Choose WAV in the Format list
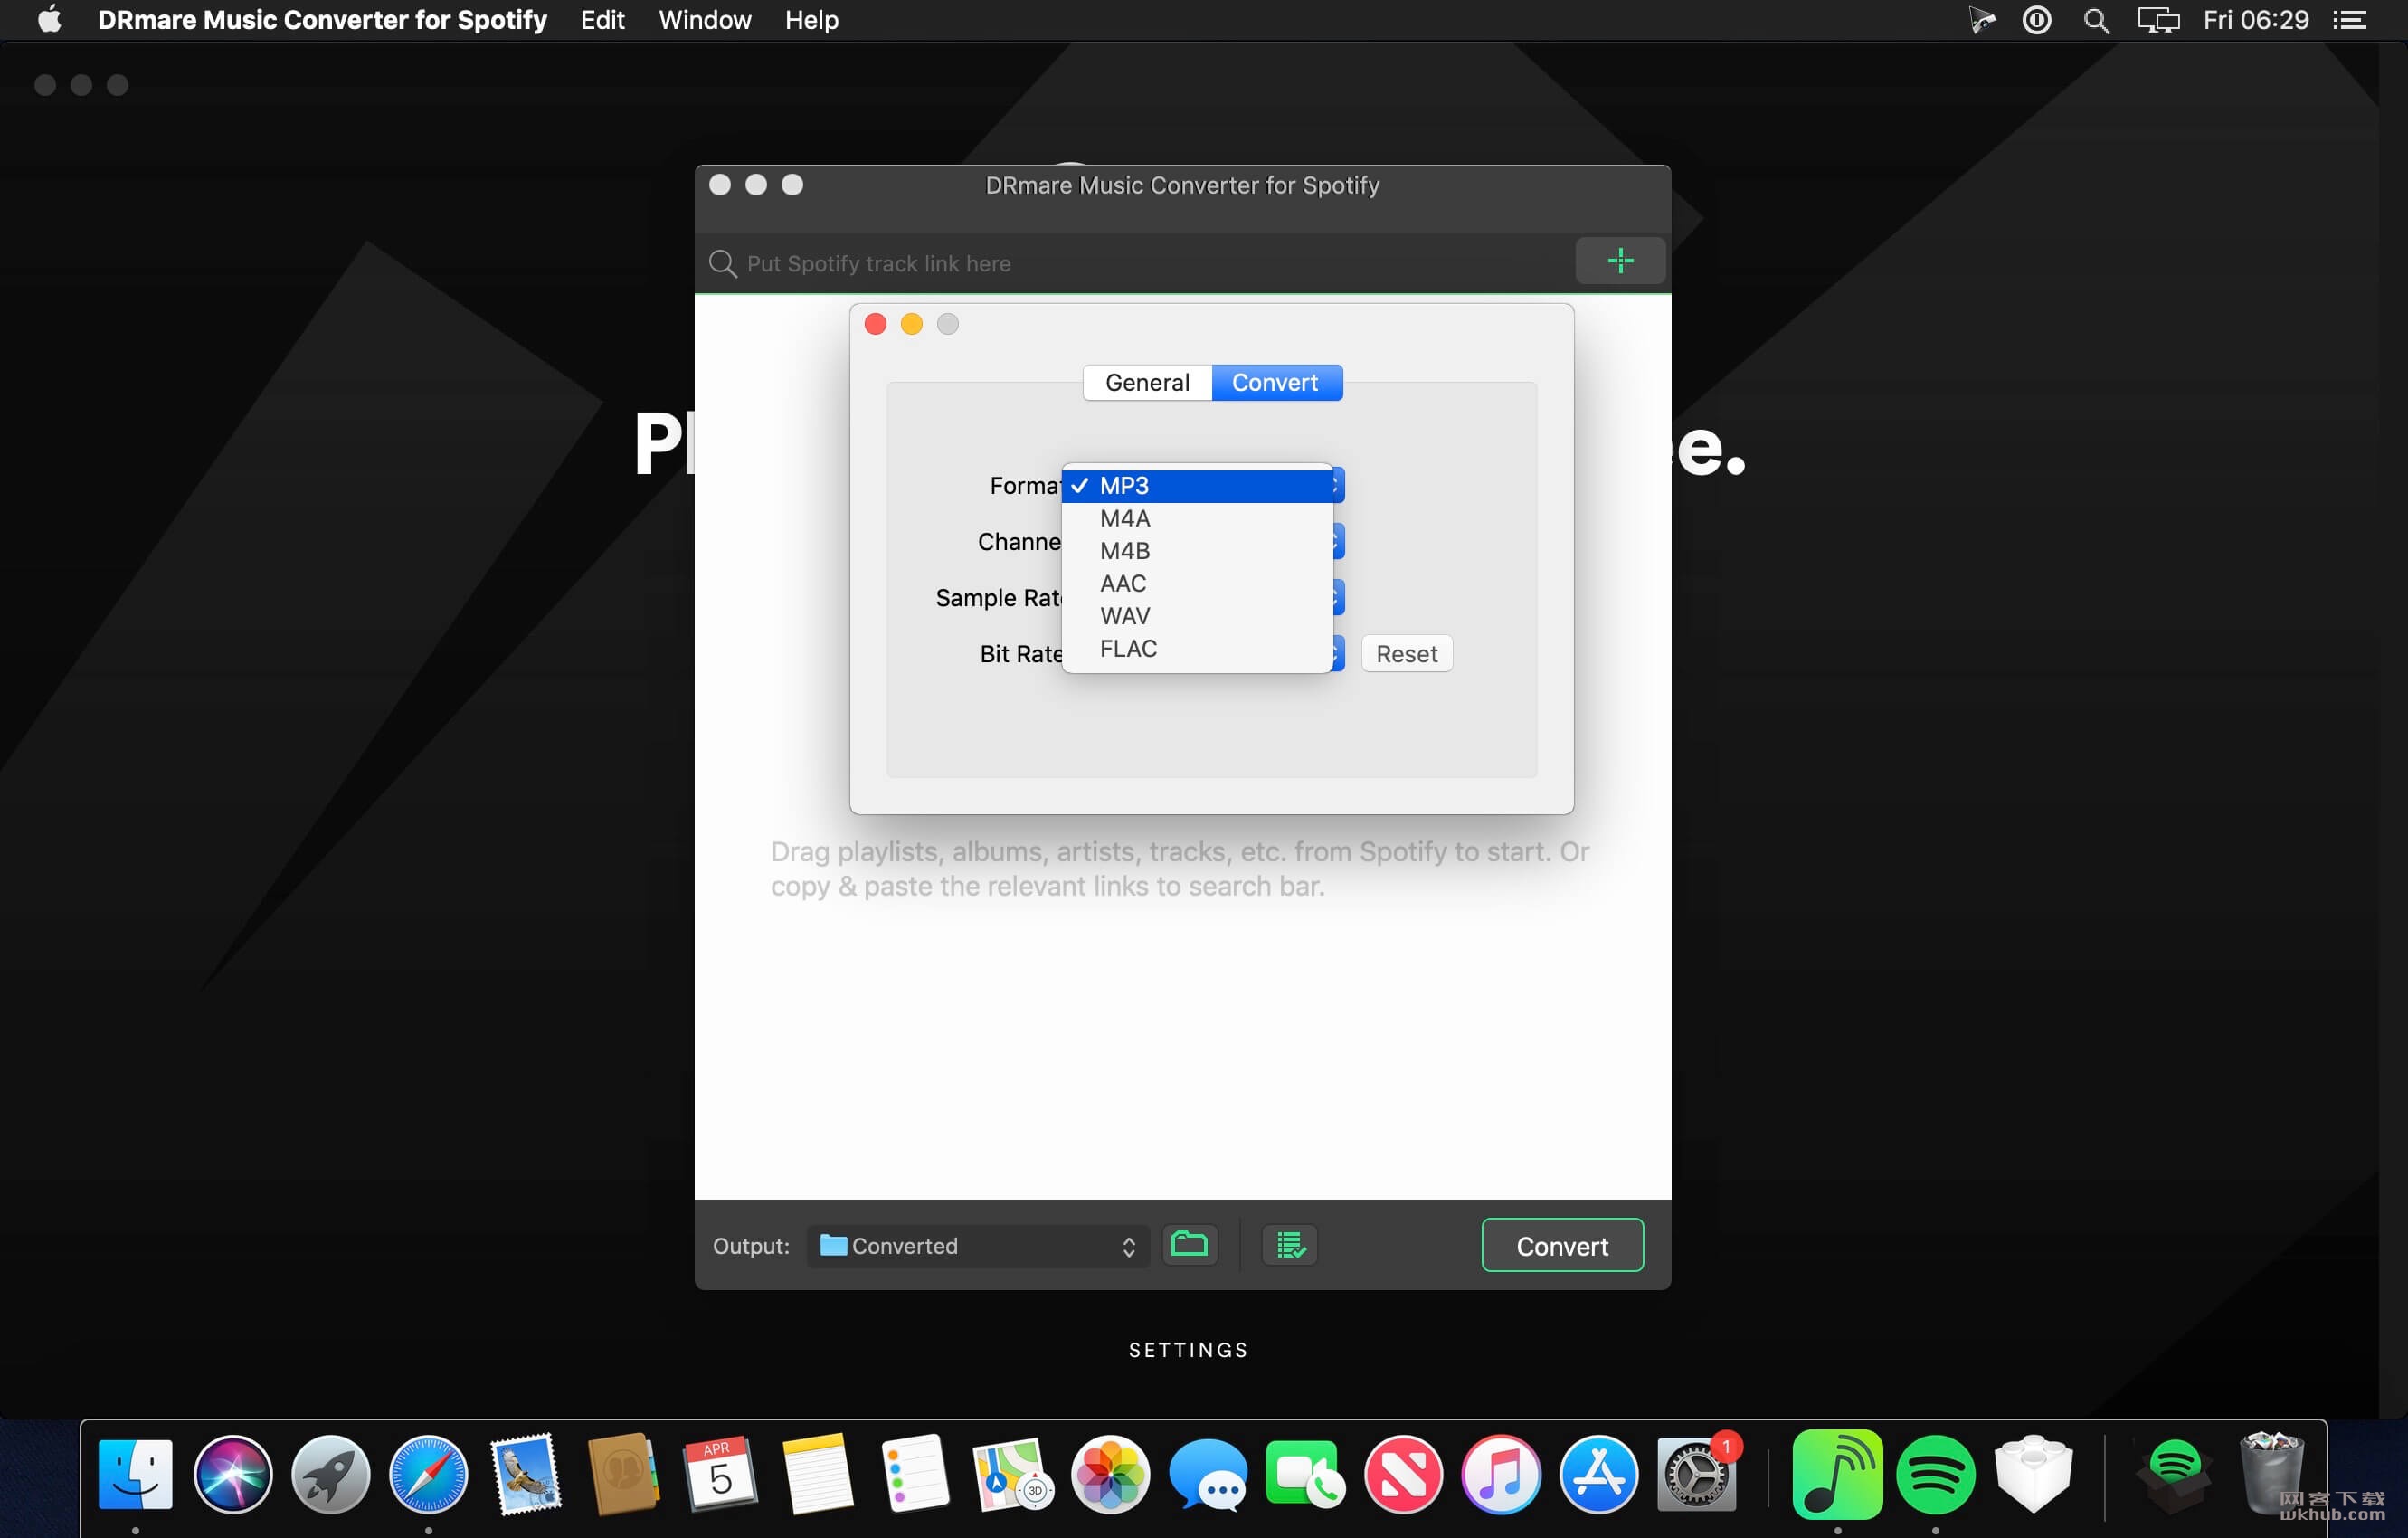The height and width of the screenshot is (1538, 2408). (x=1197, y=616)
